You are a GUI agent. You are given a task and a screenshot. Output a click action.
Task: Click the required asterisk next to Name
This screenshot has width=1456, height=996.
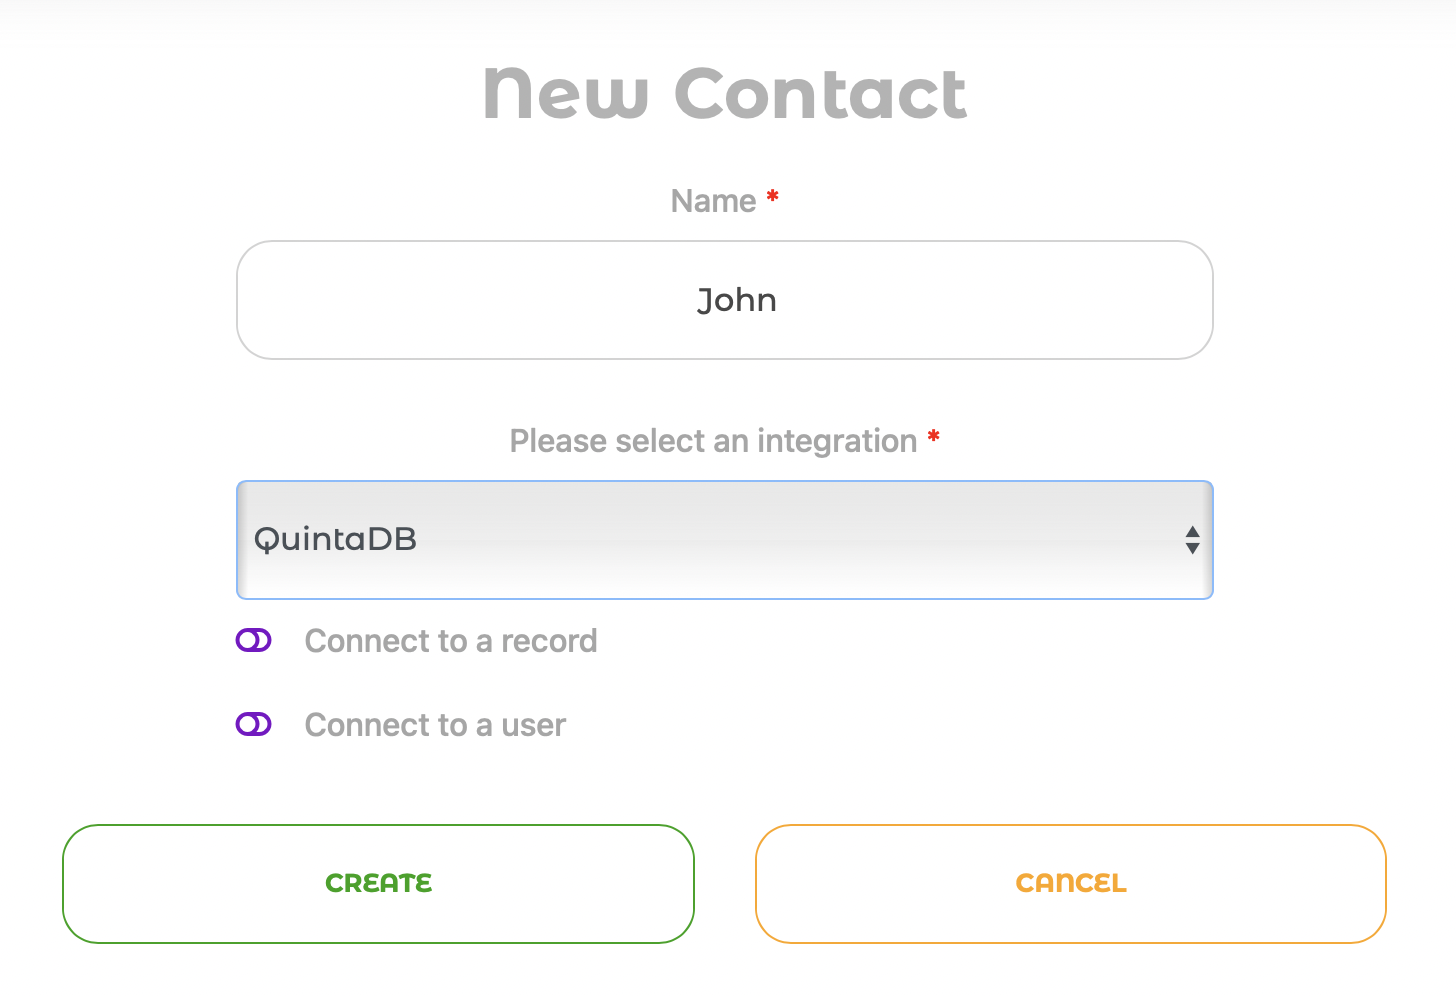coord(772,195)
